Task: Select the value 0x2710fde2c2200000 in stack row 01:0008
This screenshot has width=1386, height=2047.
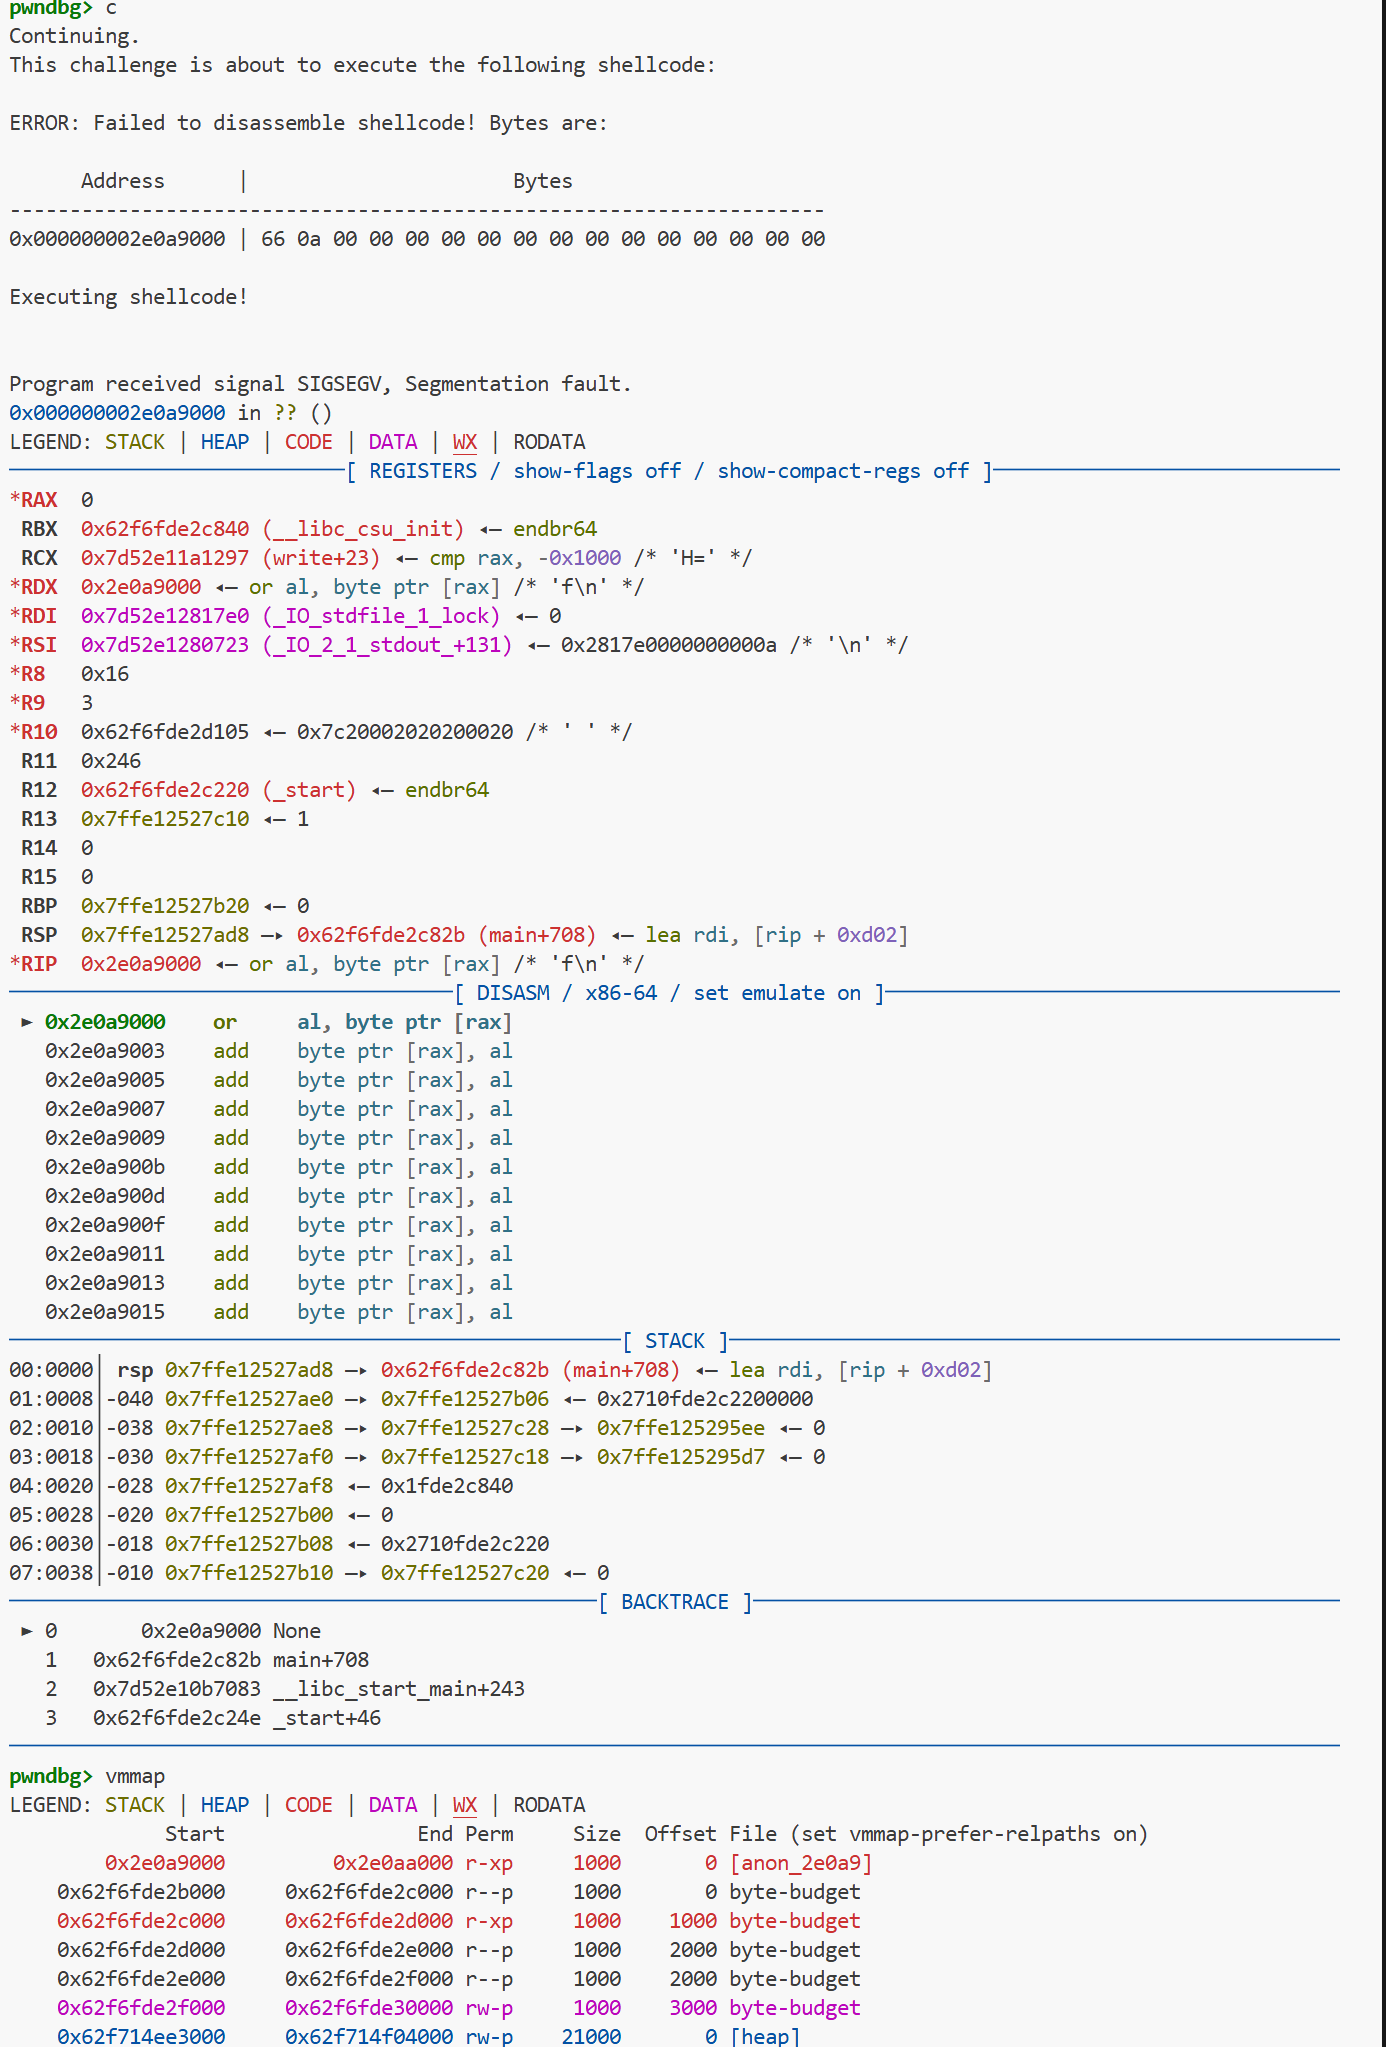Action: click(x=705, y=1399)
